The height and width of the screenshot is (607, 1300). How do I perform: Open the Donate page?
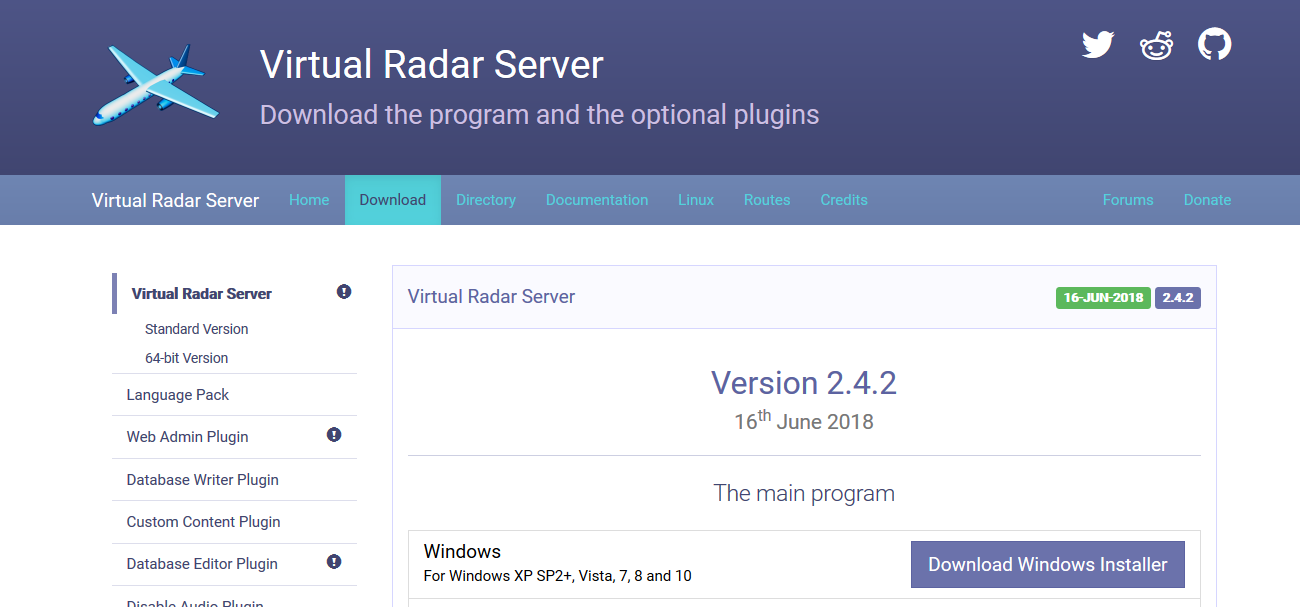(x=1206, y=199)
